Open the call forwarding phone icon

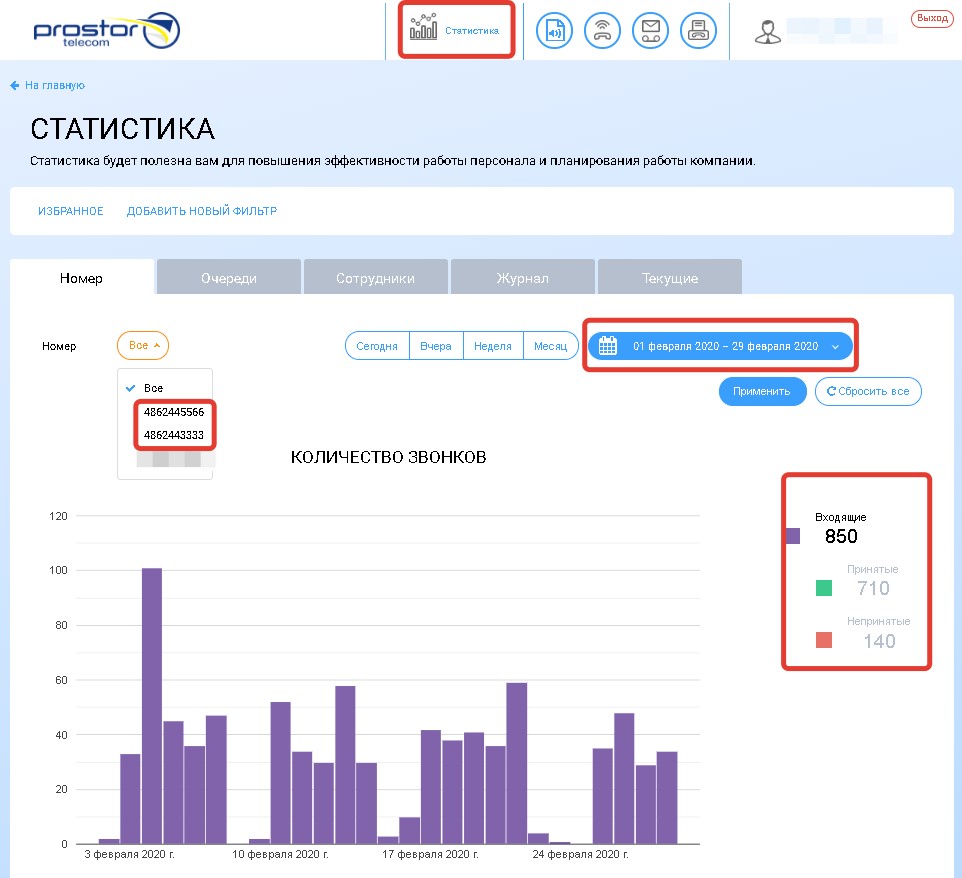coord(603,31)
